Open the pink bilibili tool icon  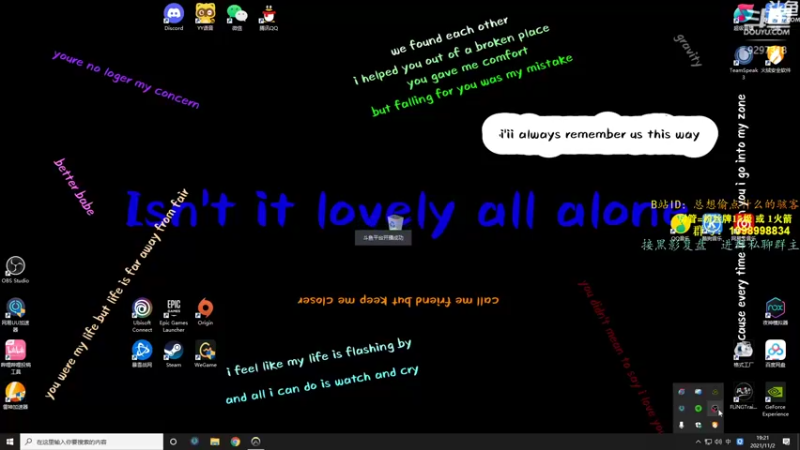[15, 357]
